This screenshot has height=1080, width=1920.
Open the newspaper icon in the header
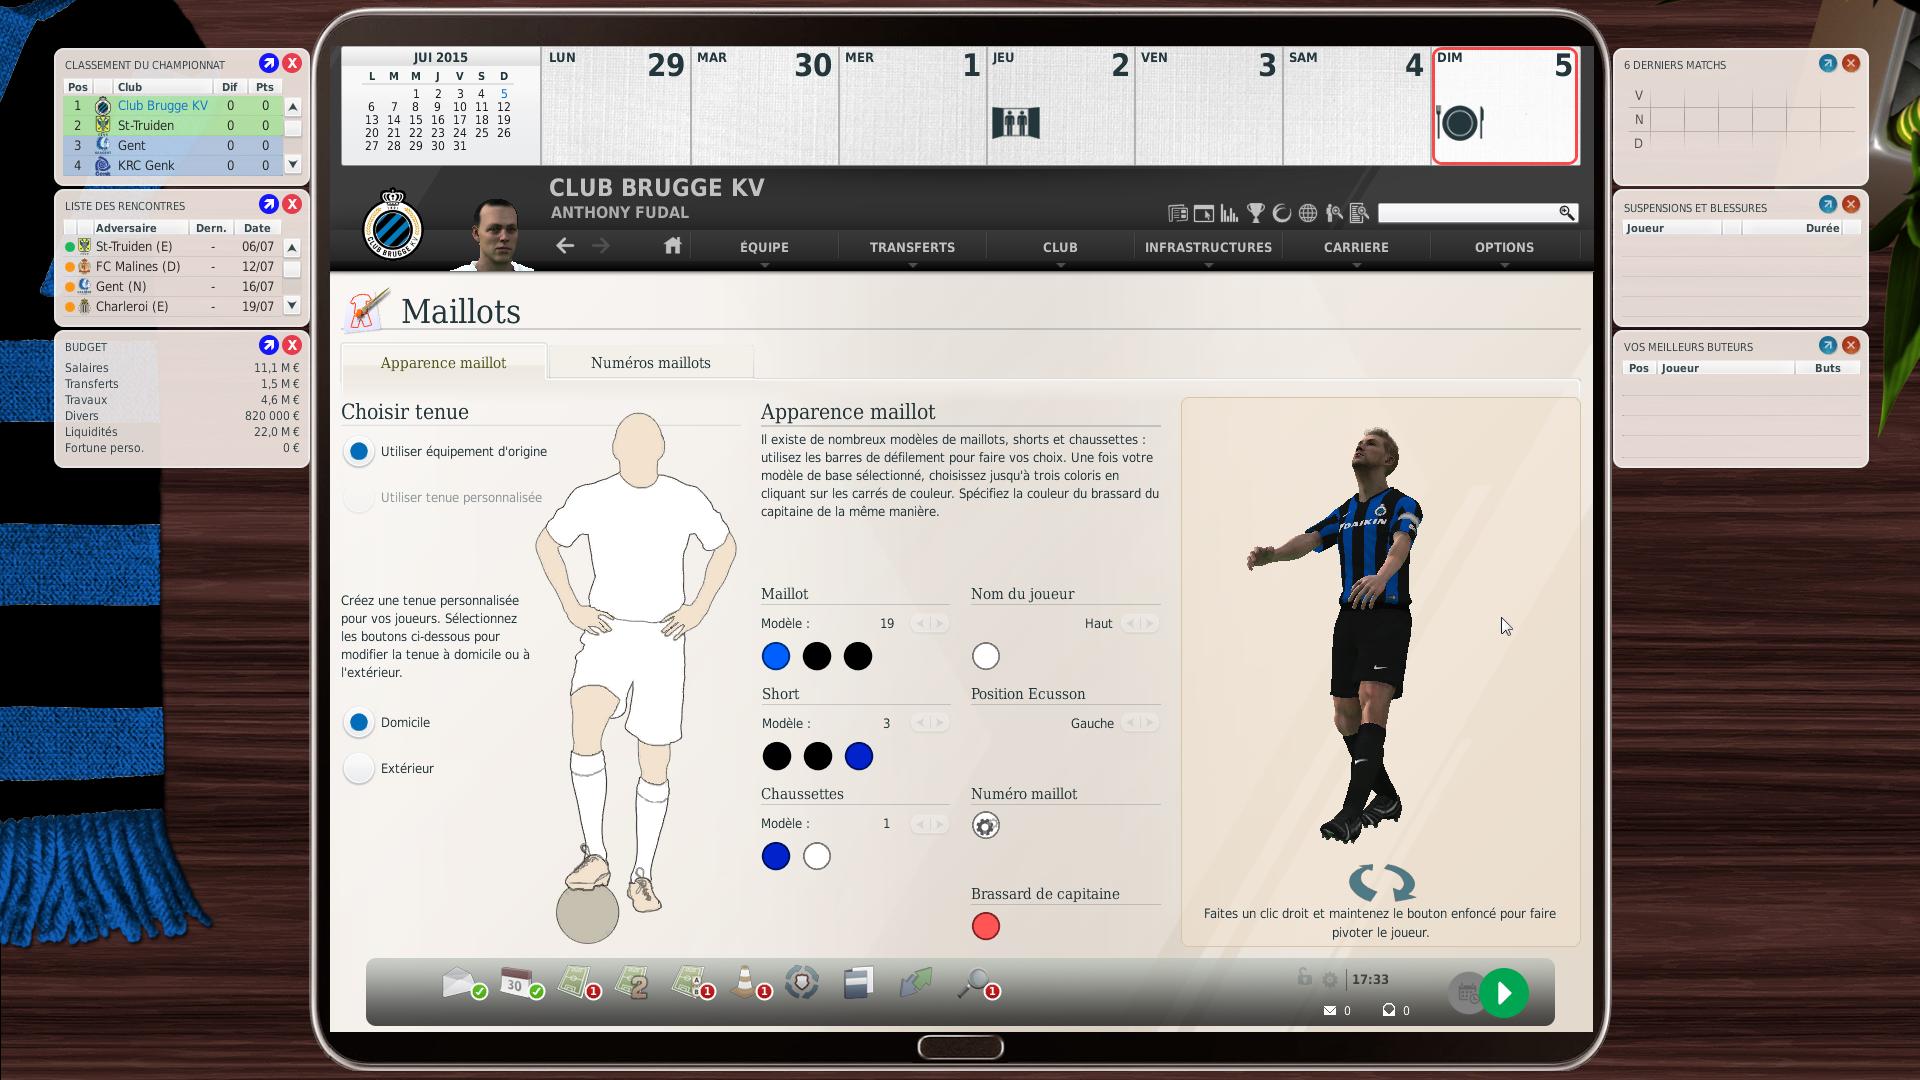(x=1178, y=213)
